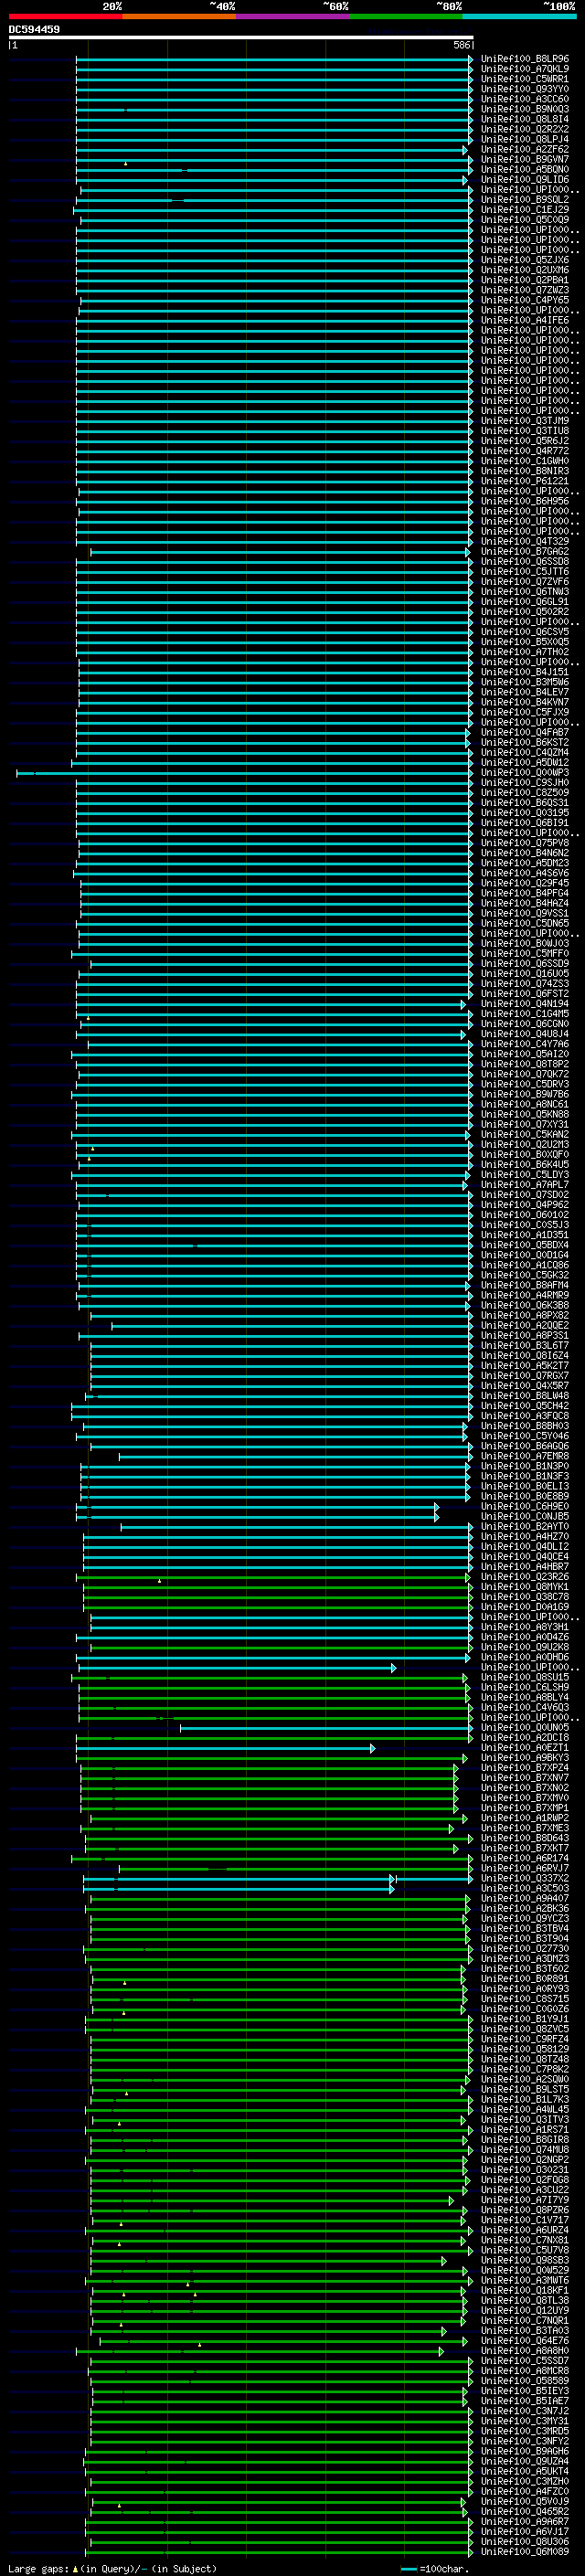Open hit UniRef100_A7QKL9

tap(525, 70)
